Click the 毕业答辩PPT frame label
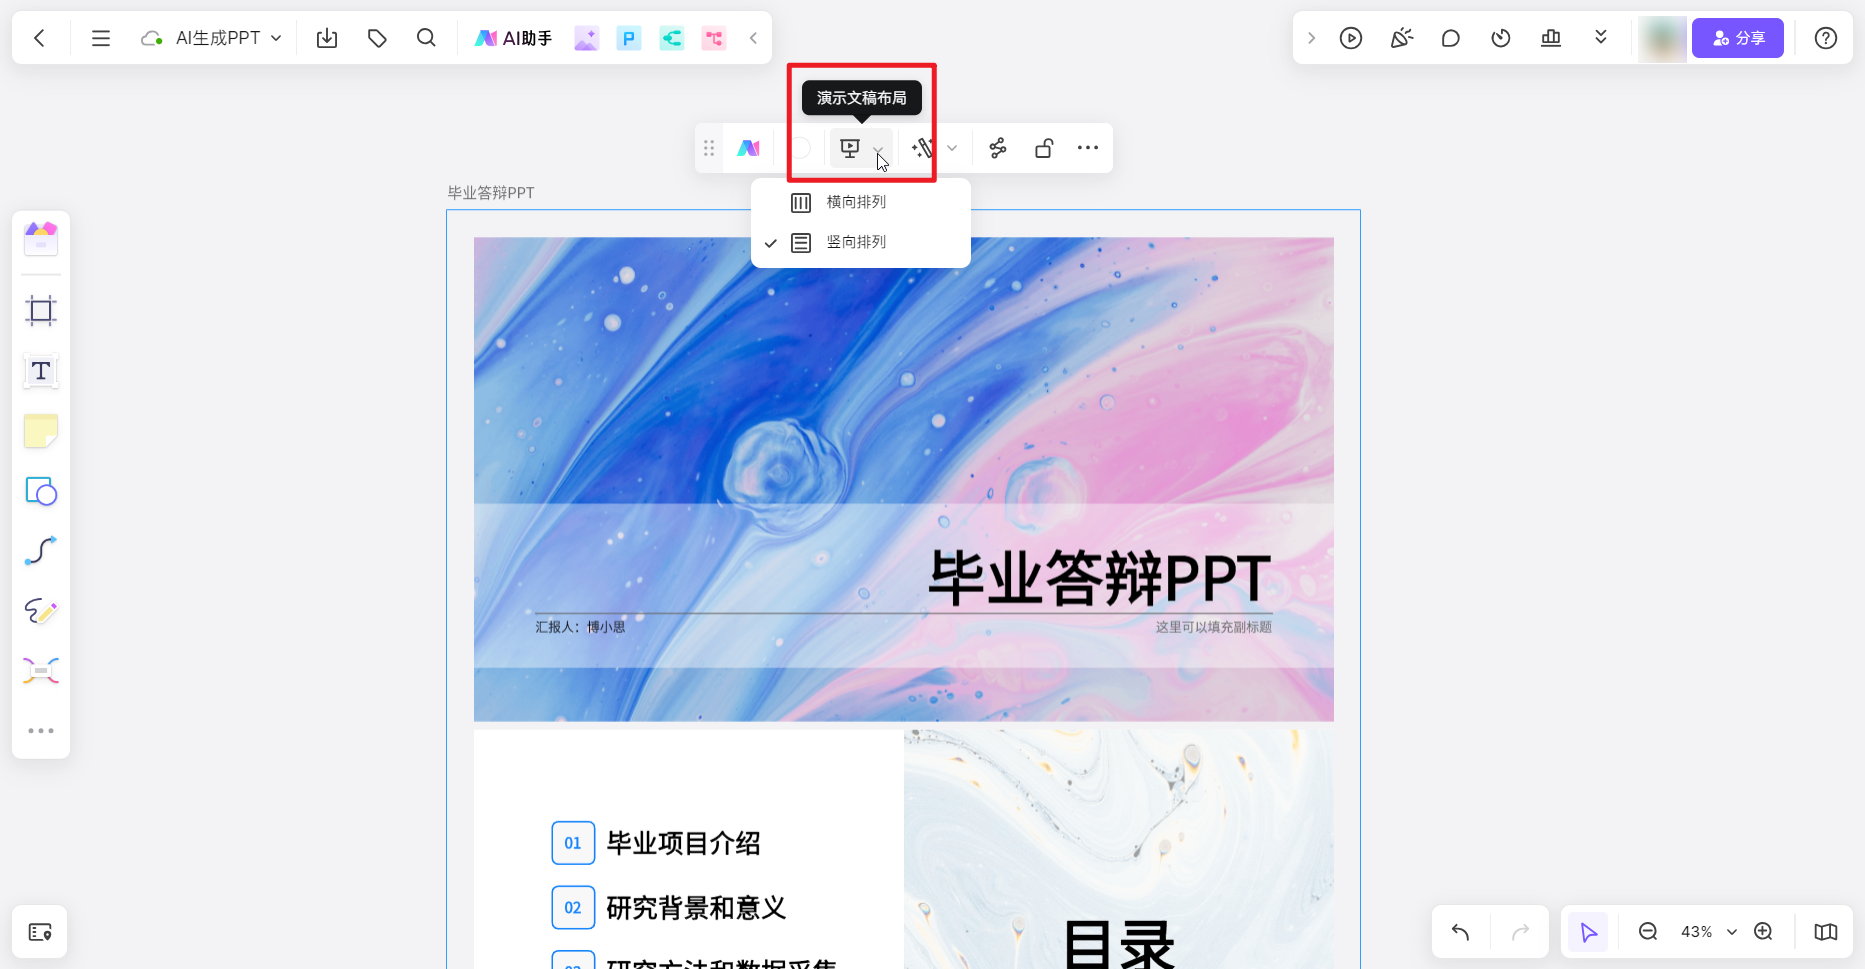This screenshot has height=969, width=1865. (491, 193)
